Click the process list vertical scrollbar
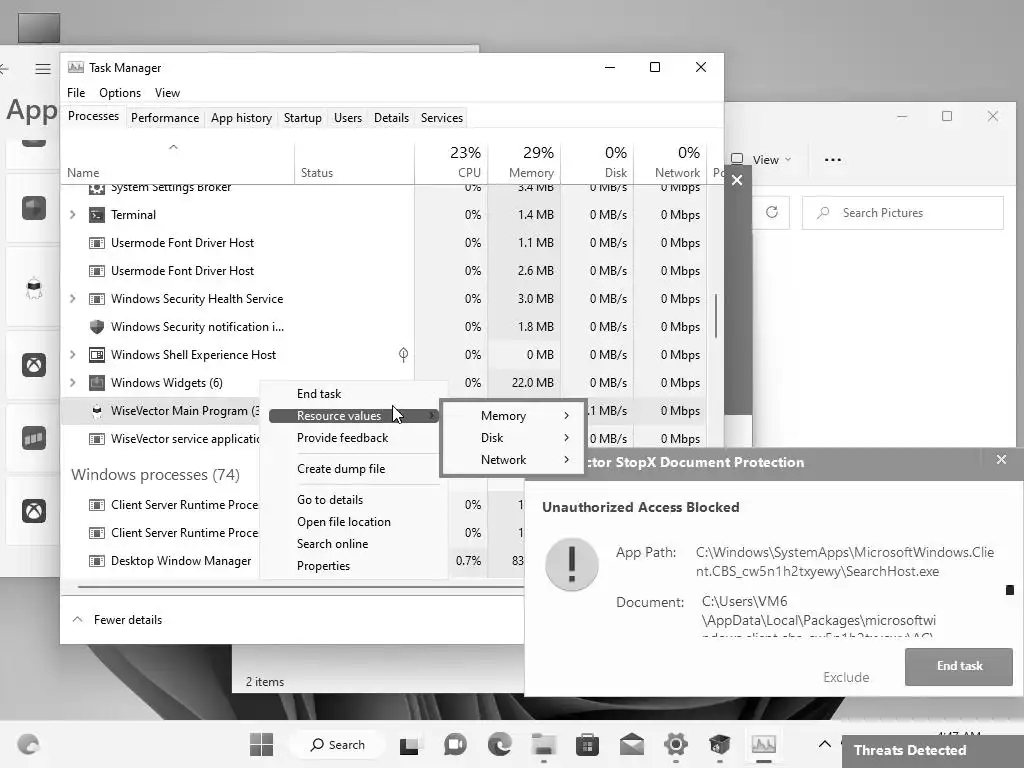The height and width of the screenshot is (768, 1024). pos(716,316)
